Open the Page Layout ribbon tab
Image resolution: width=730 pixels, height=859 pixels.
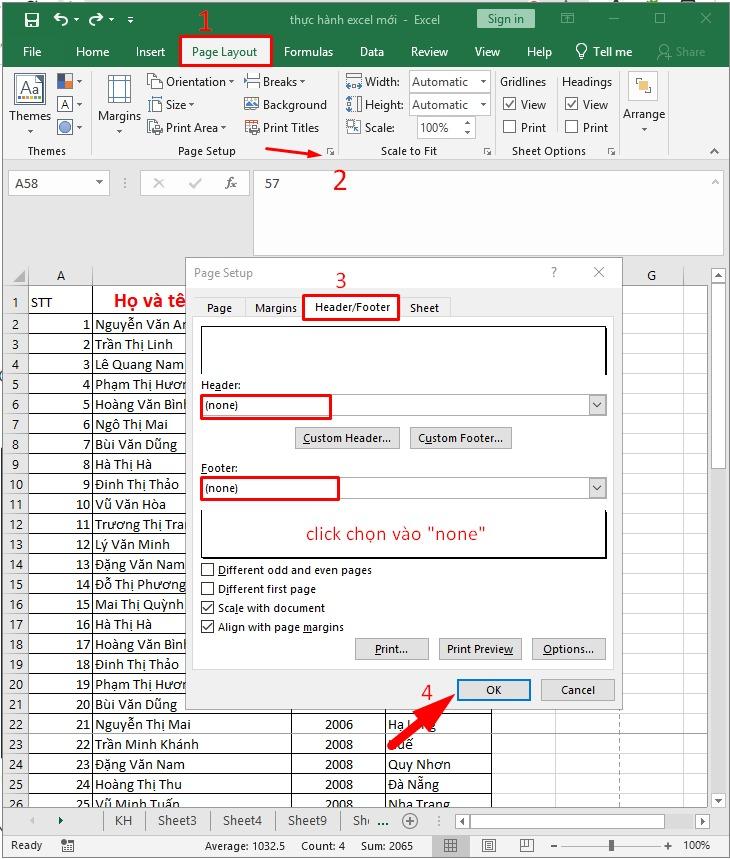[225, 52]
